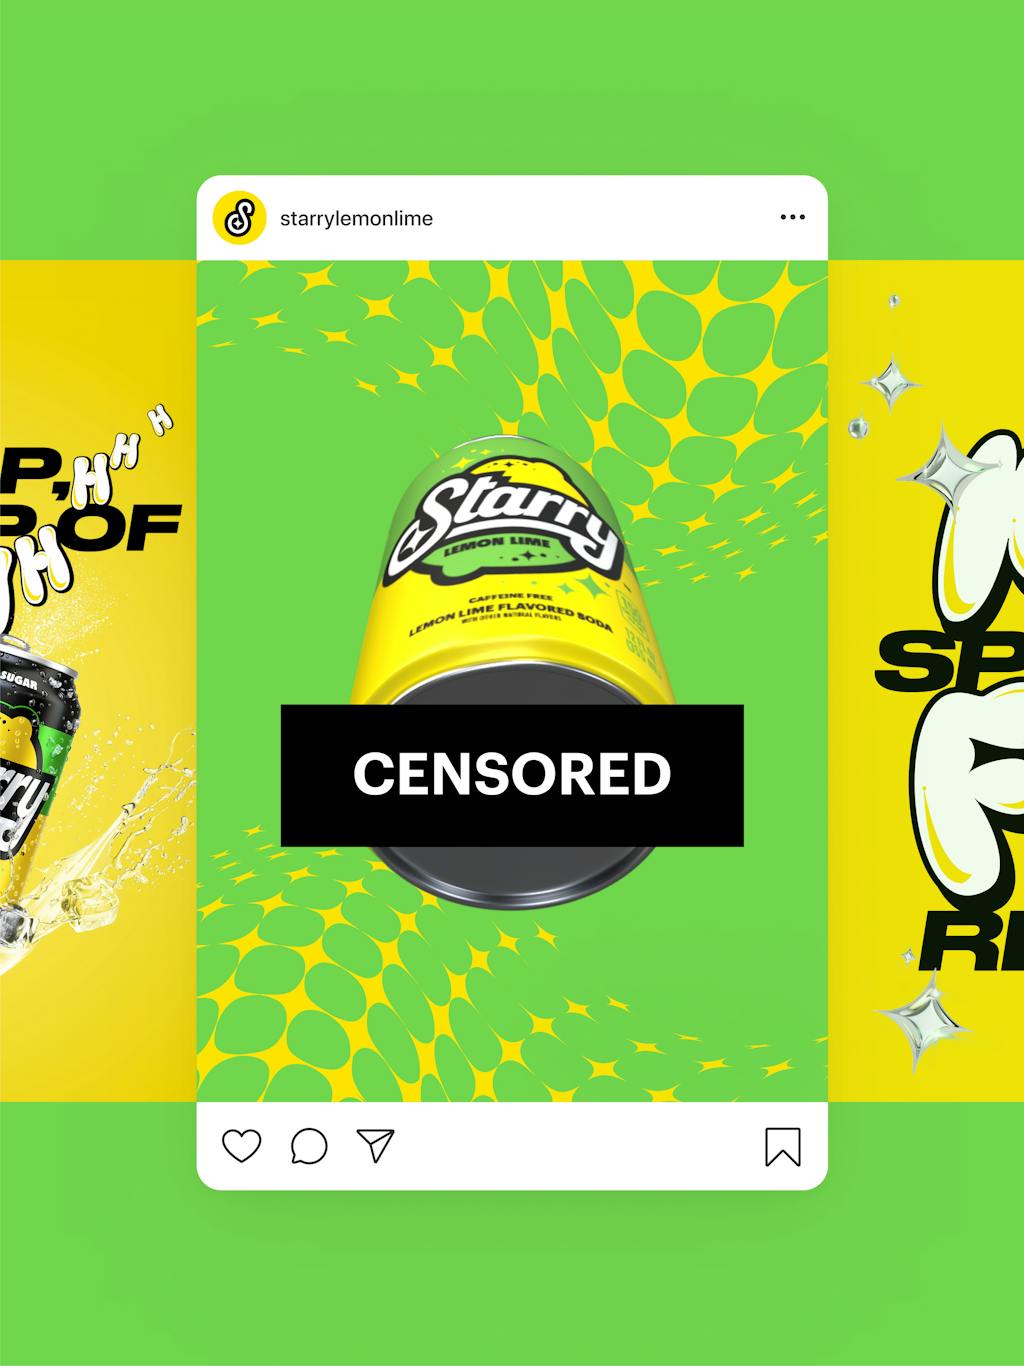
Task: Click the Lemon Lime Flavored Soda text
Action: coord(510,619)
